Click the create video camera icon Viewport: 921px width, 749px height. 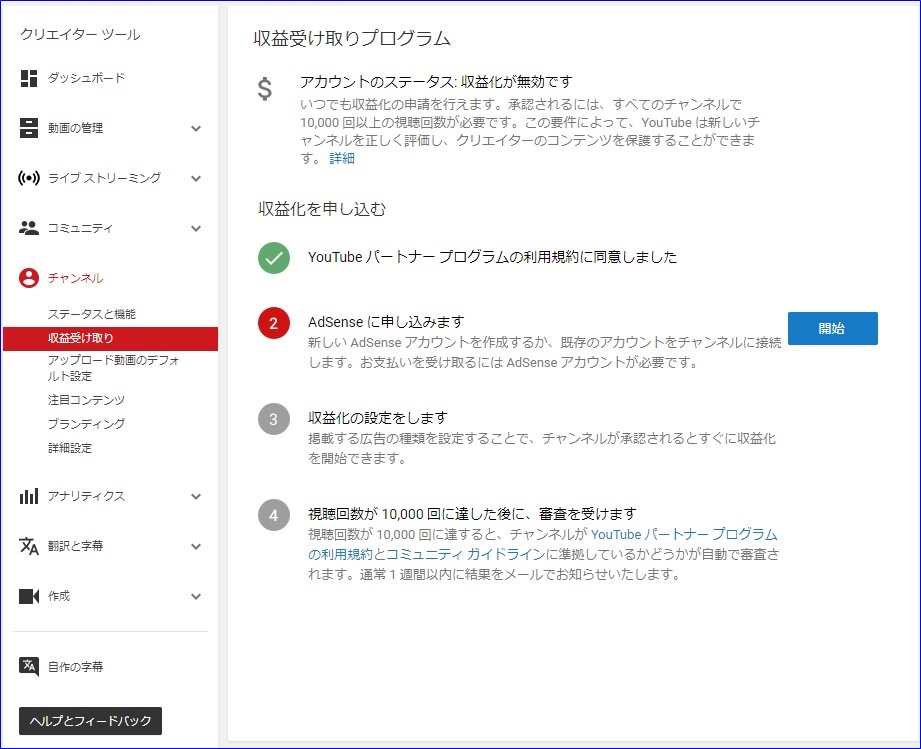pyautogui.click(x=29, y=596)
